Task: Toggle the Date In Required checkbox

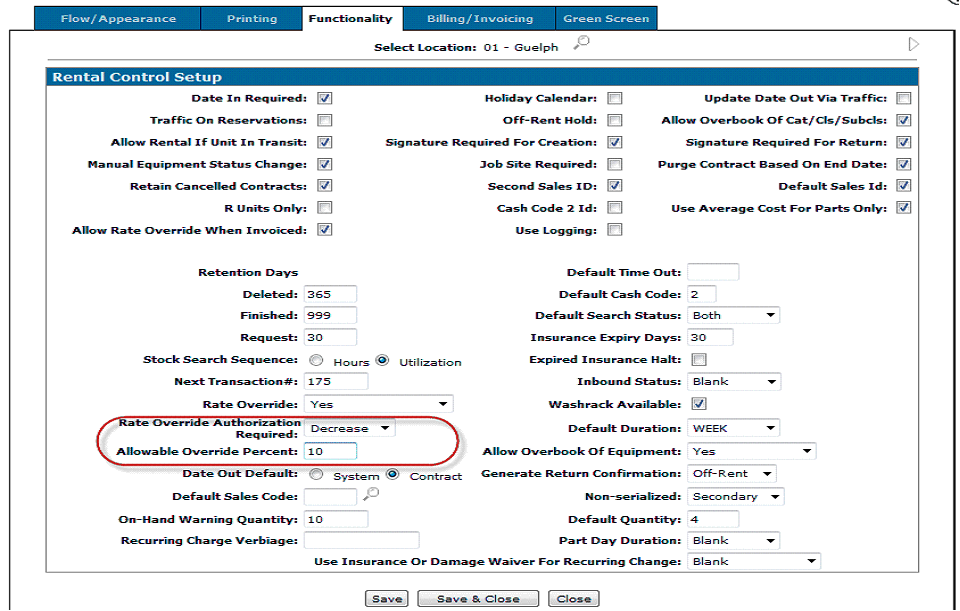Action: [x=324, y=99]
